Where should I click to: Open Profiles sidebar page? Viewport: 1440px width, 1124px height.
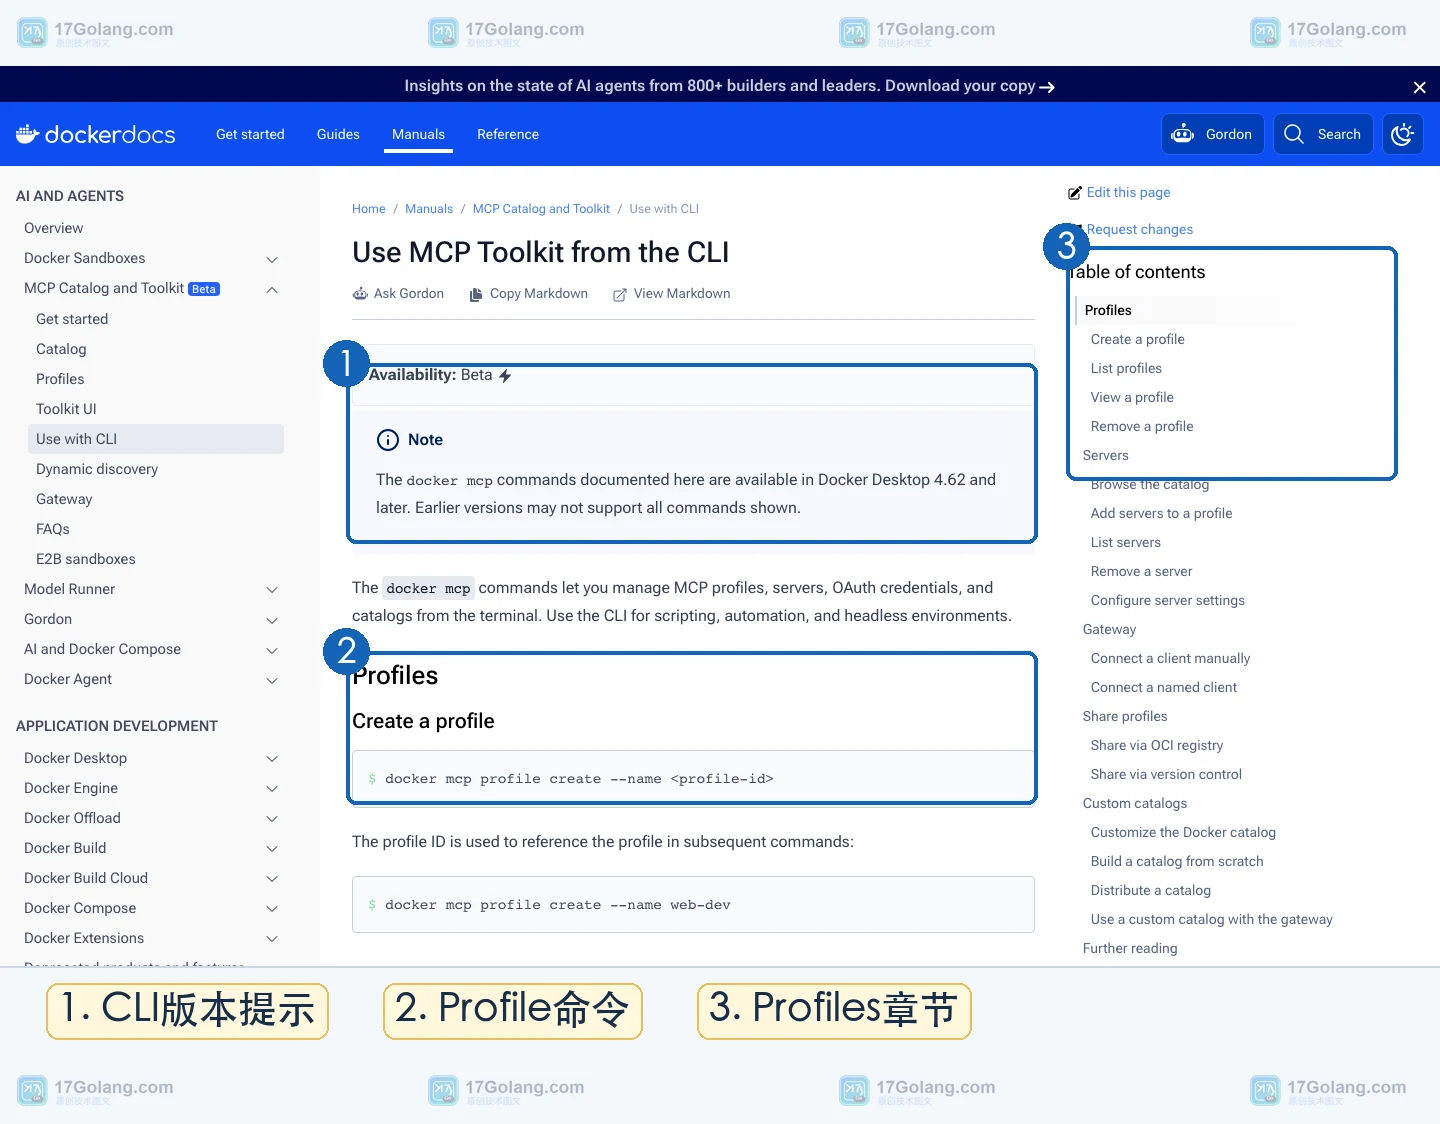[60, 379]
